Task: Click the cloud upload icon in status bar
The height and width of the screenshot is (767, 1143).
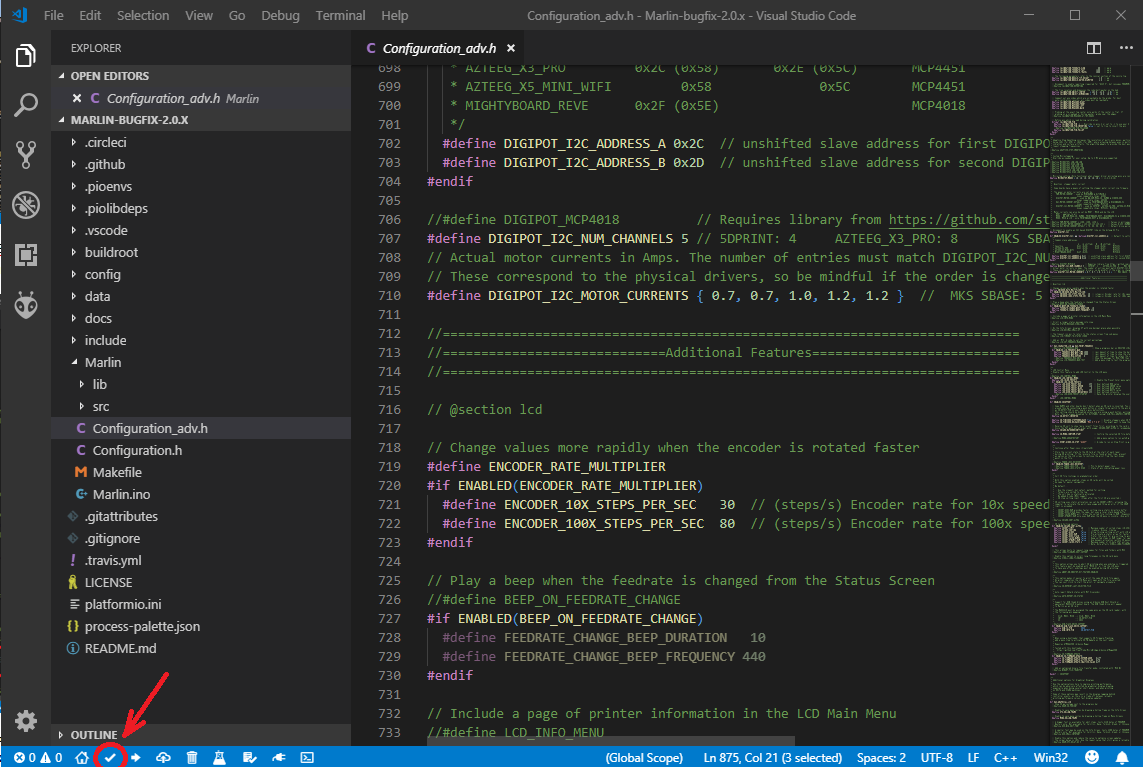Action: (163, 758)
